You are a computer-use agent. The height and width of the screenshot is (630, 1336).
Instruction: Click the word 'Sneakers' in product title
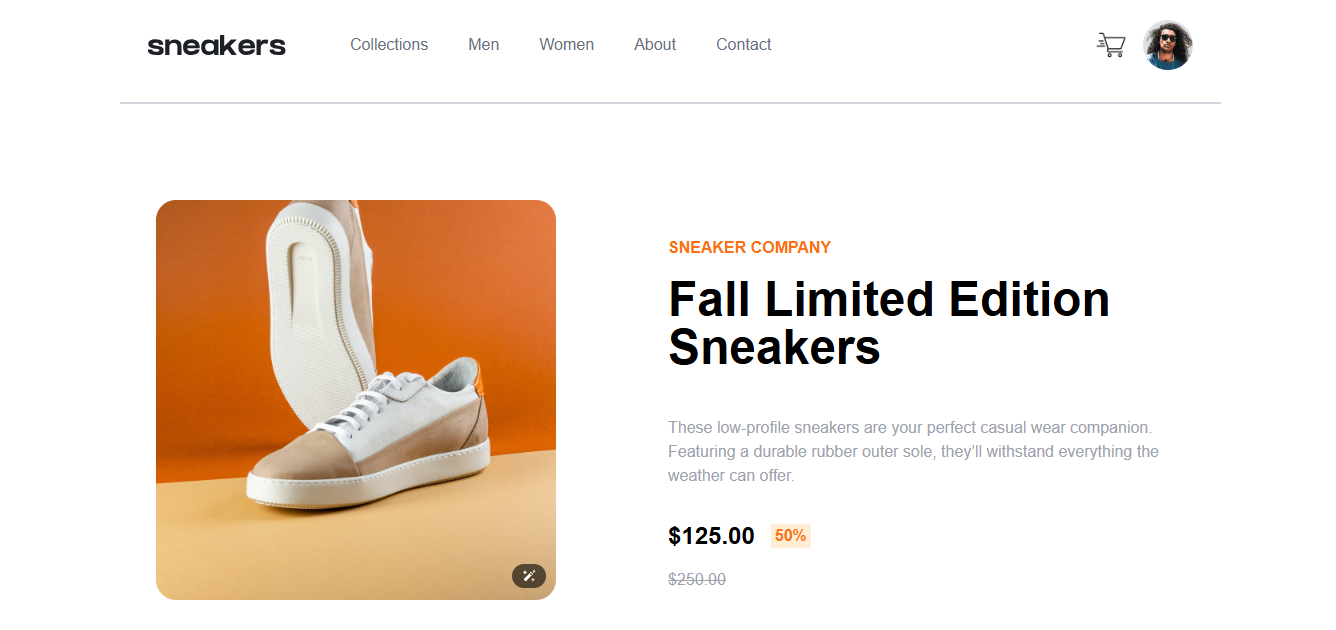tap(774, 347)
